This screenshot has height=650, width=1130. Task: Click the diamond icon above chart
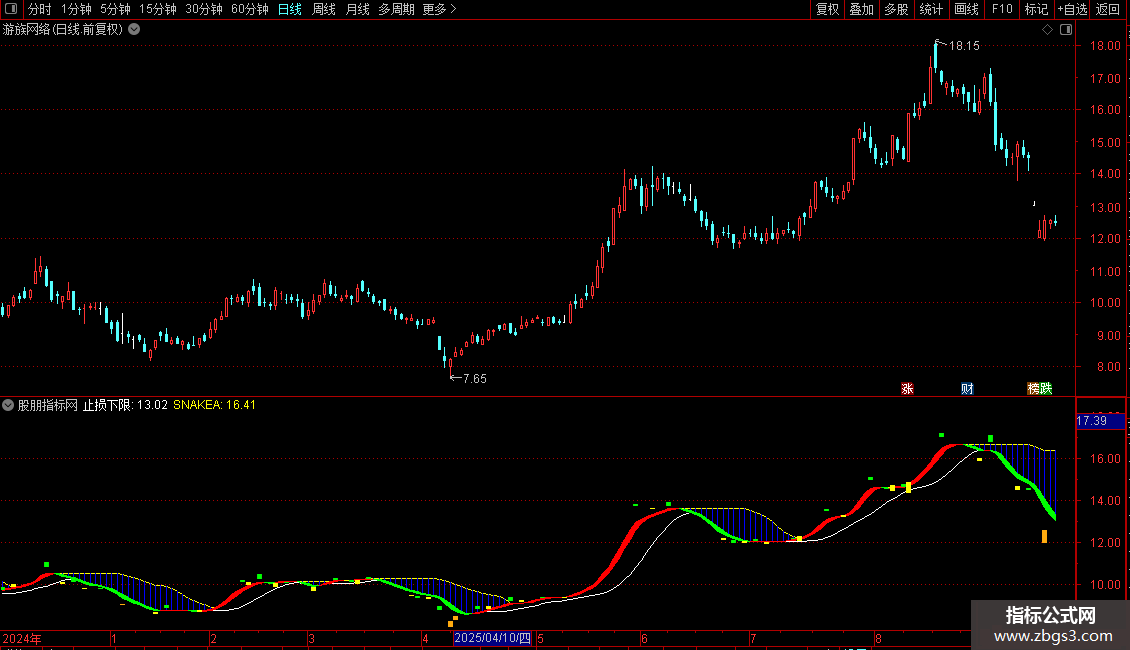[x=1048, y=30]
